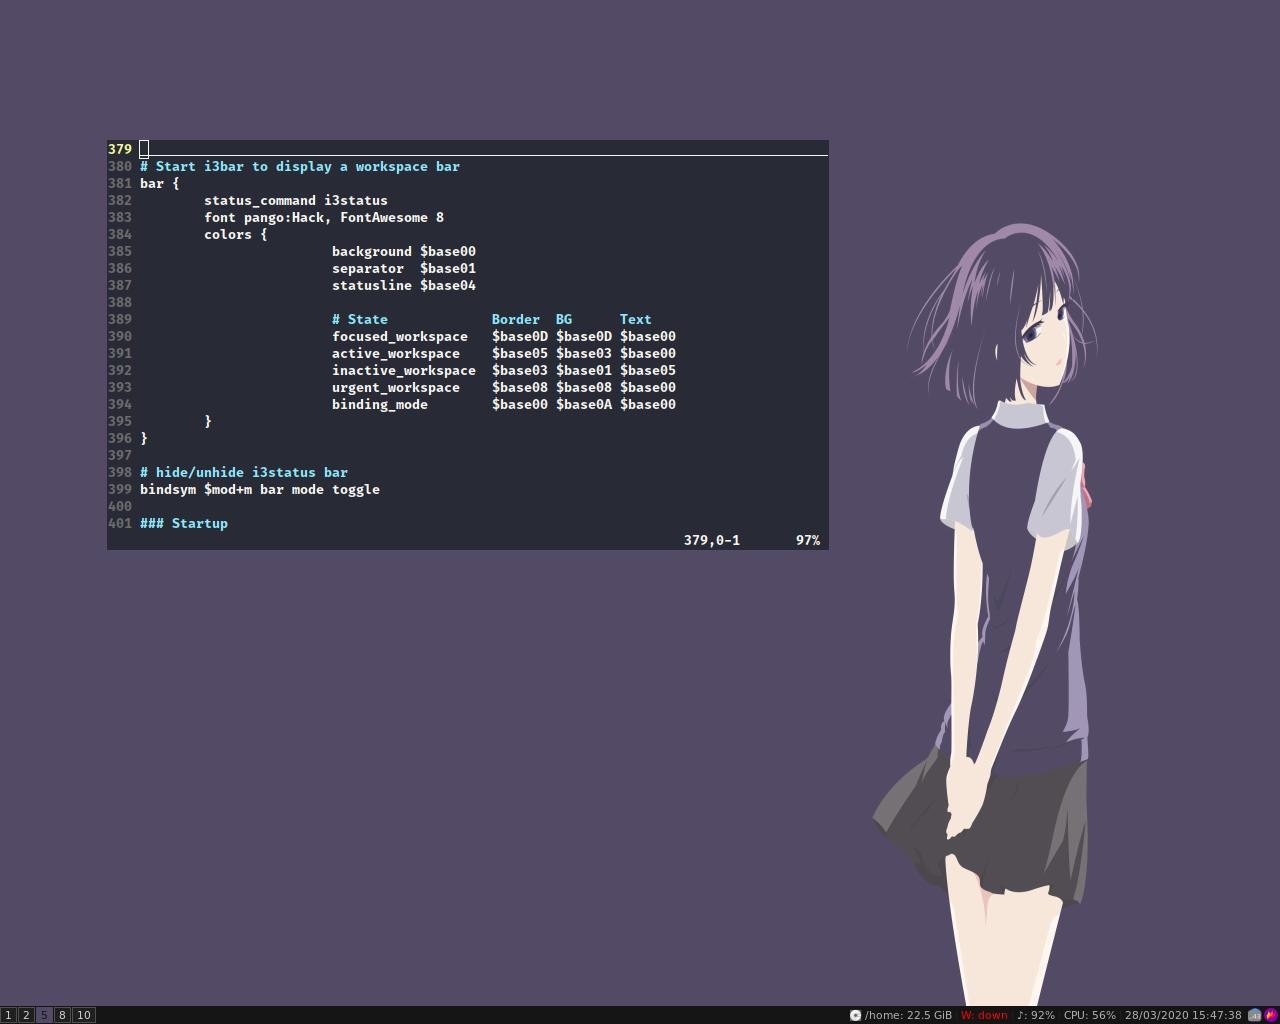Click the red 'W: down' wifi status
Viewport: 1280px width, 1024px height.
984,1015
